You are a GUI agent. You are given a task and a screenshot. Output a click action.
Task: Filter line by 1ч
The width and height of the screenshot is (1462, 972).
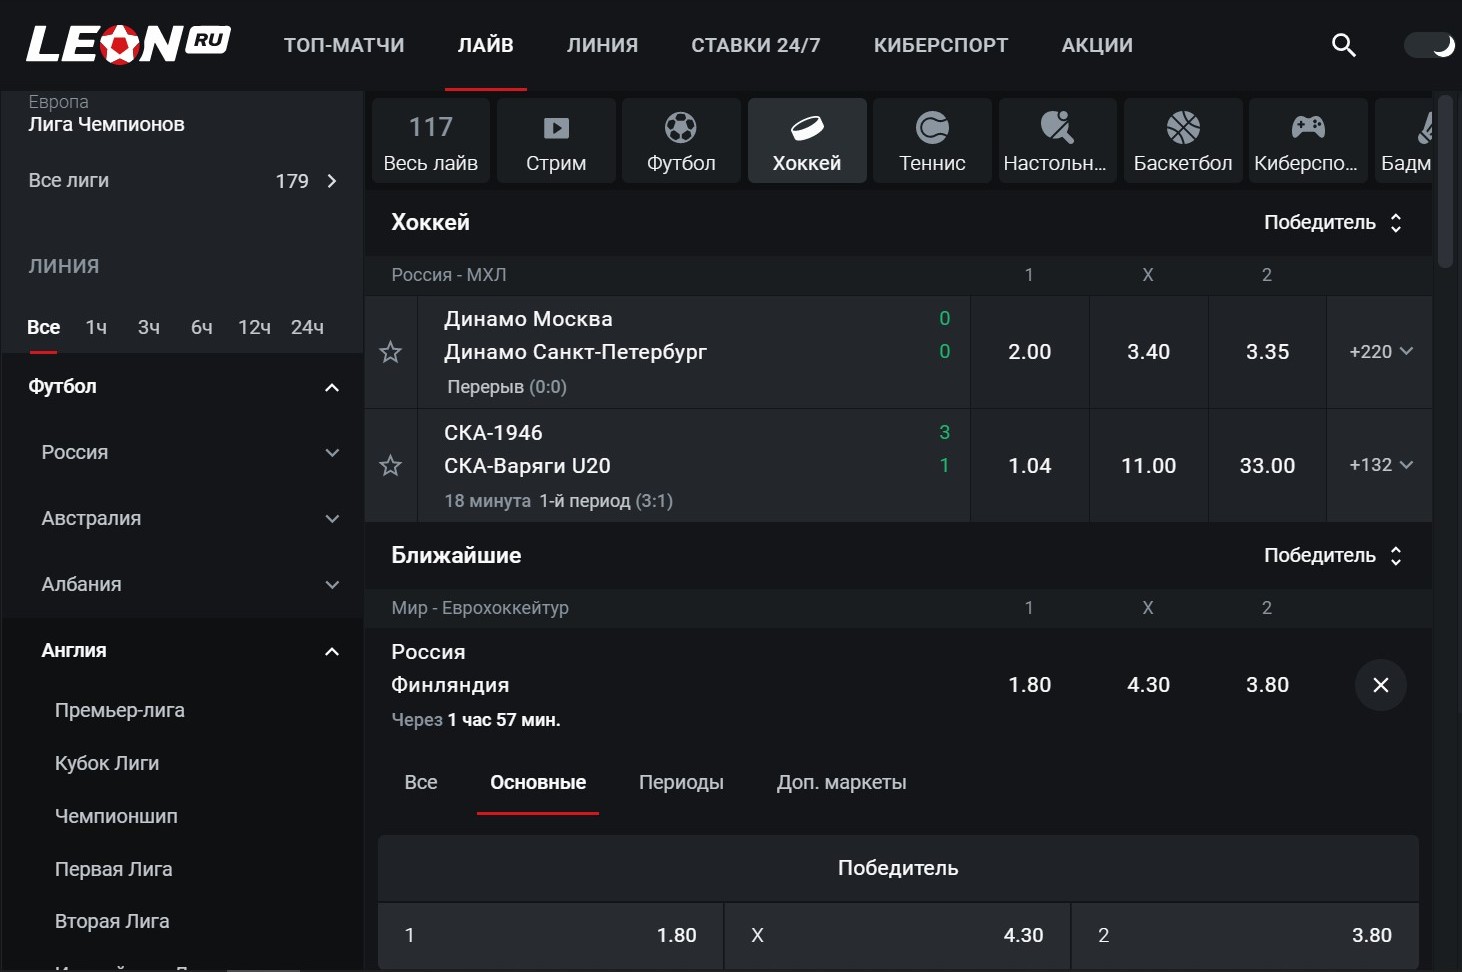point(96,327)
